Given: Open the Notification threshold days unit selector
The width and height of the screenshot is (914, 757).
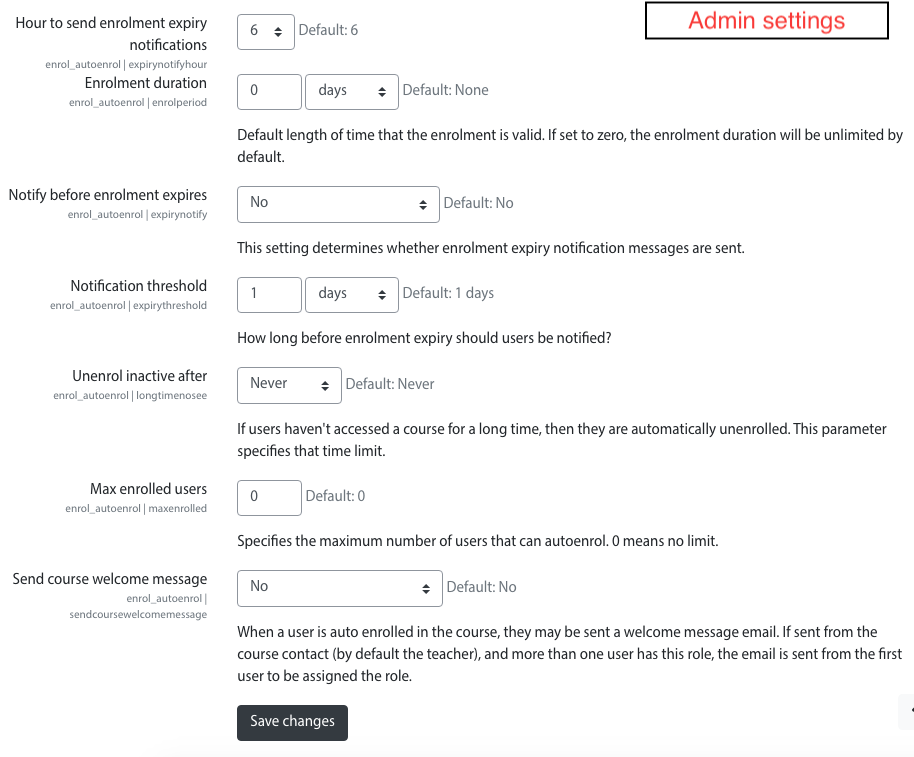Looking at the screenshot, I should coord(352,294).
